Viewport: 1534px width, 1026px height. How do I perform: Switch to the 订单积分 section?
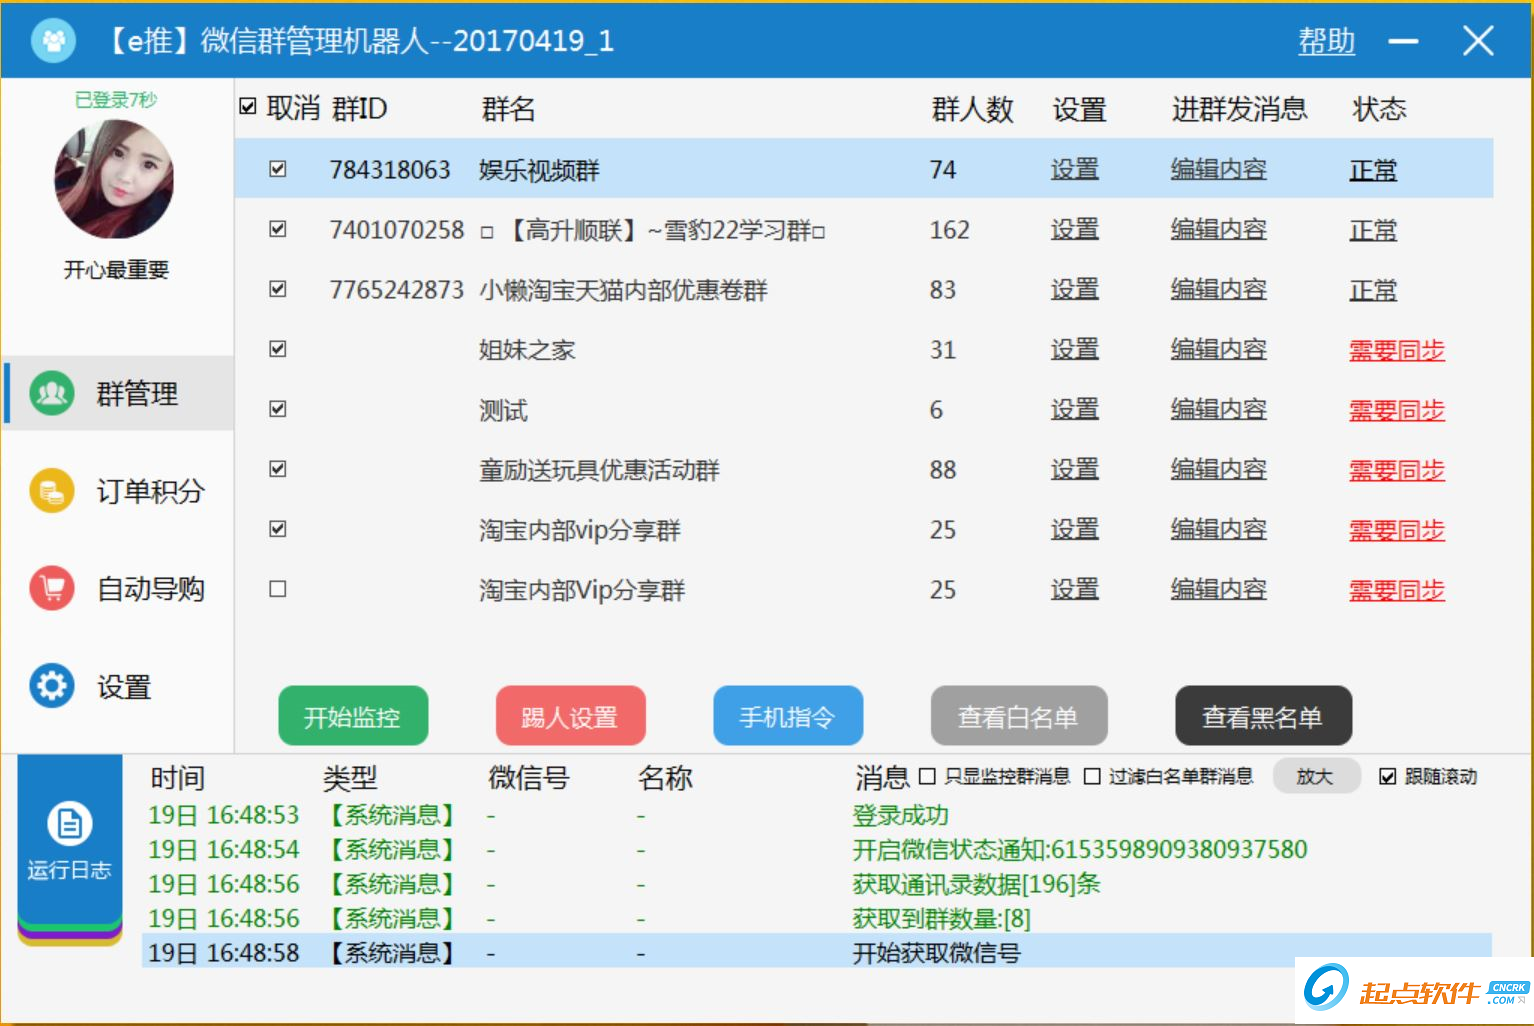[x=50, y=491]
